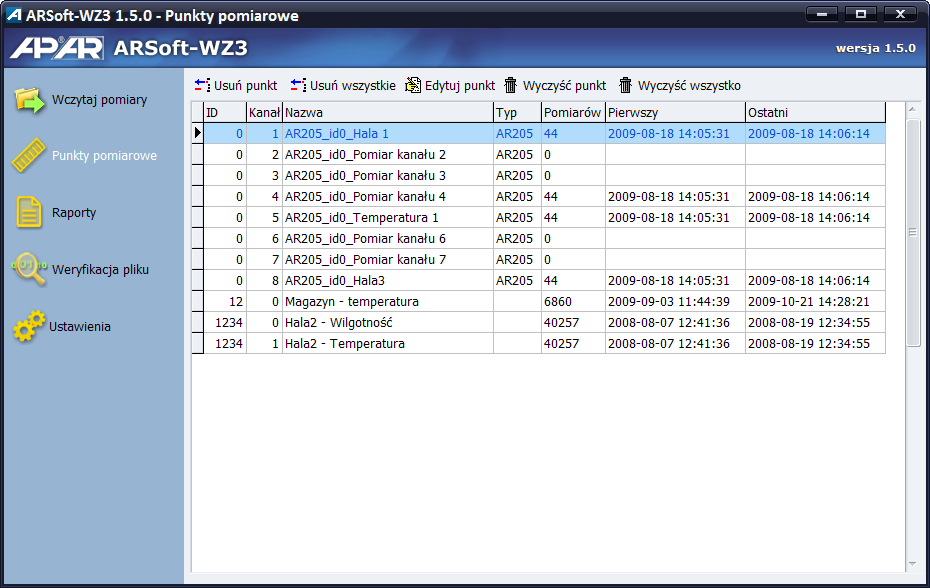Click the Wyczyść punkt trash icon

tap(510, 85)
